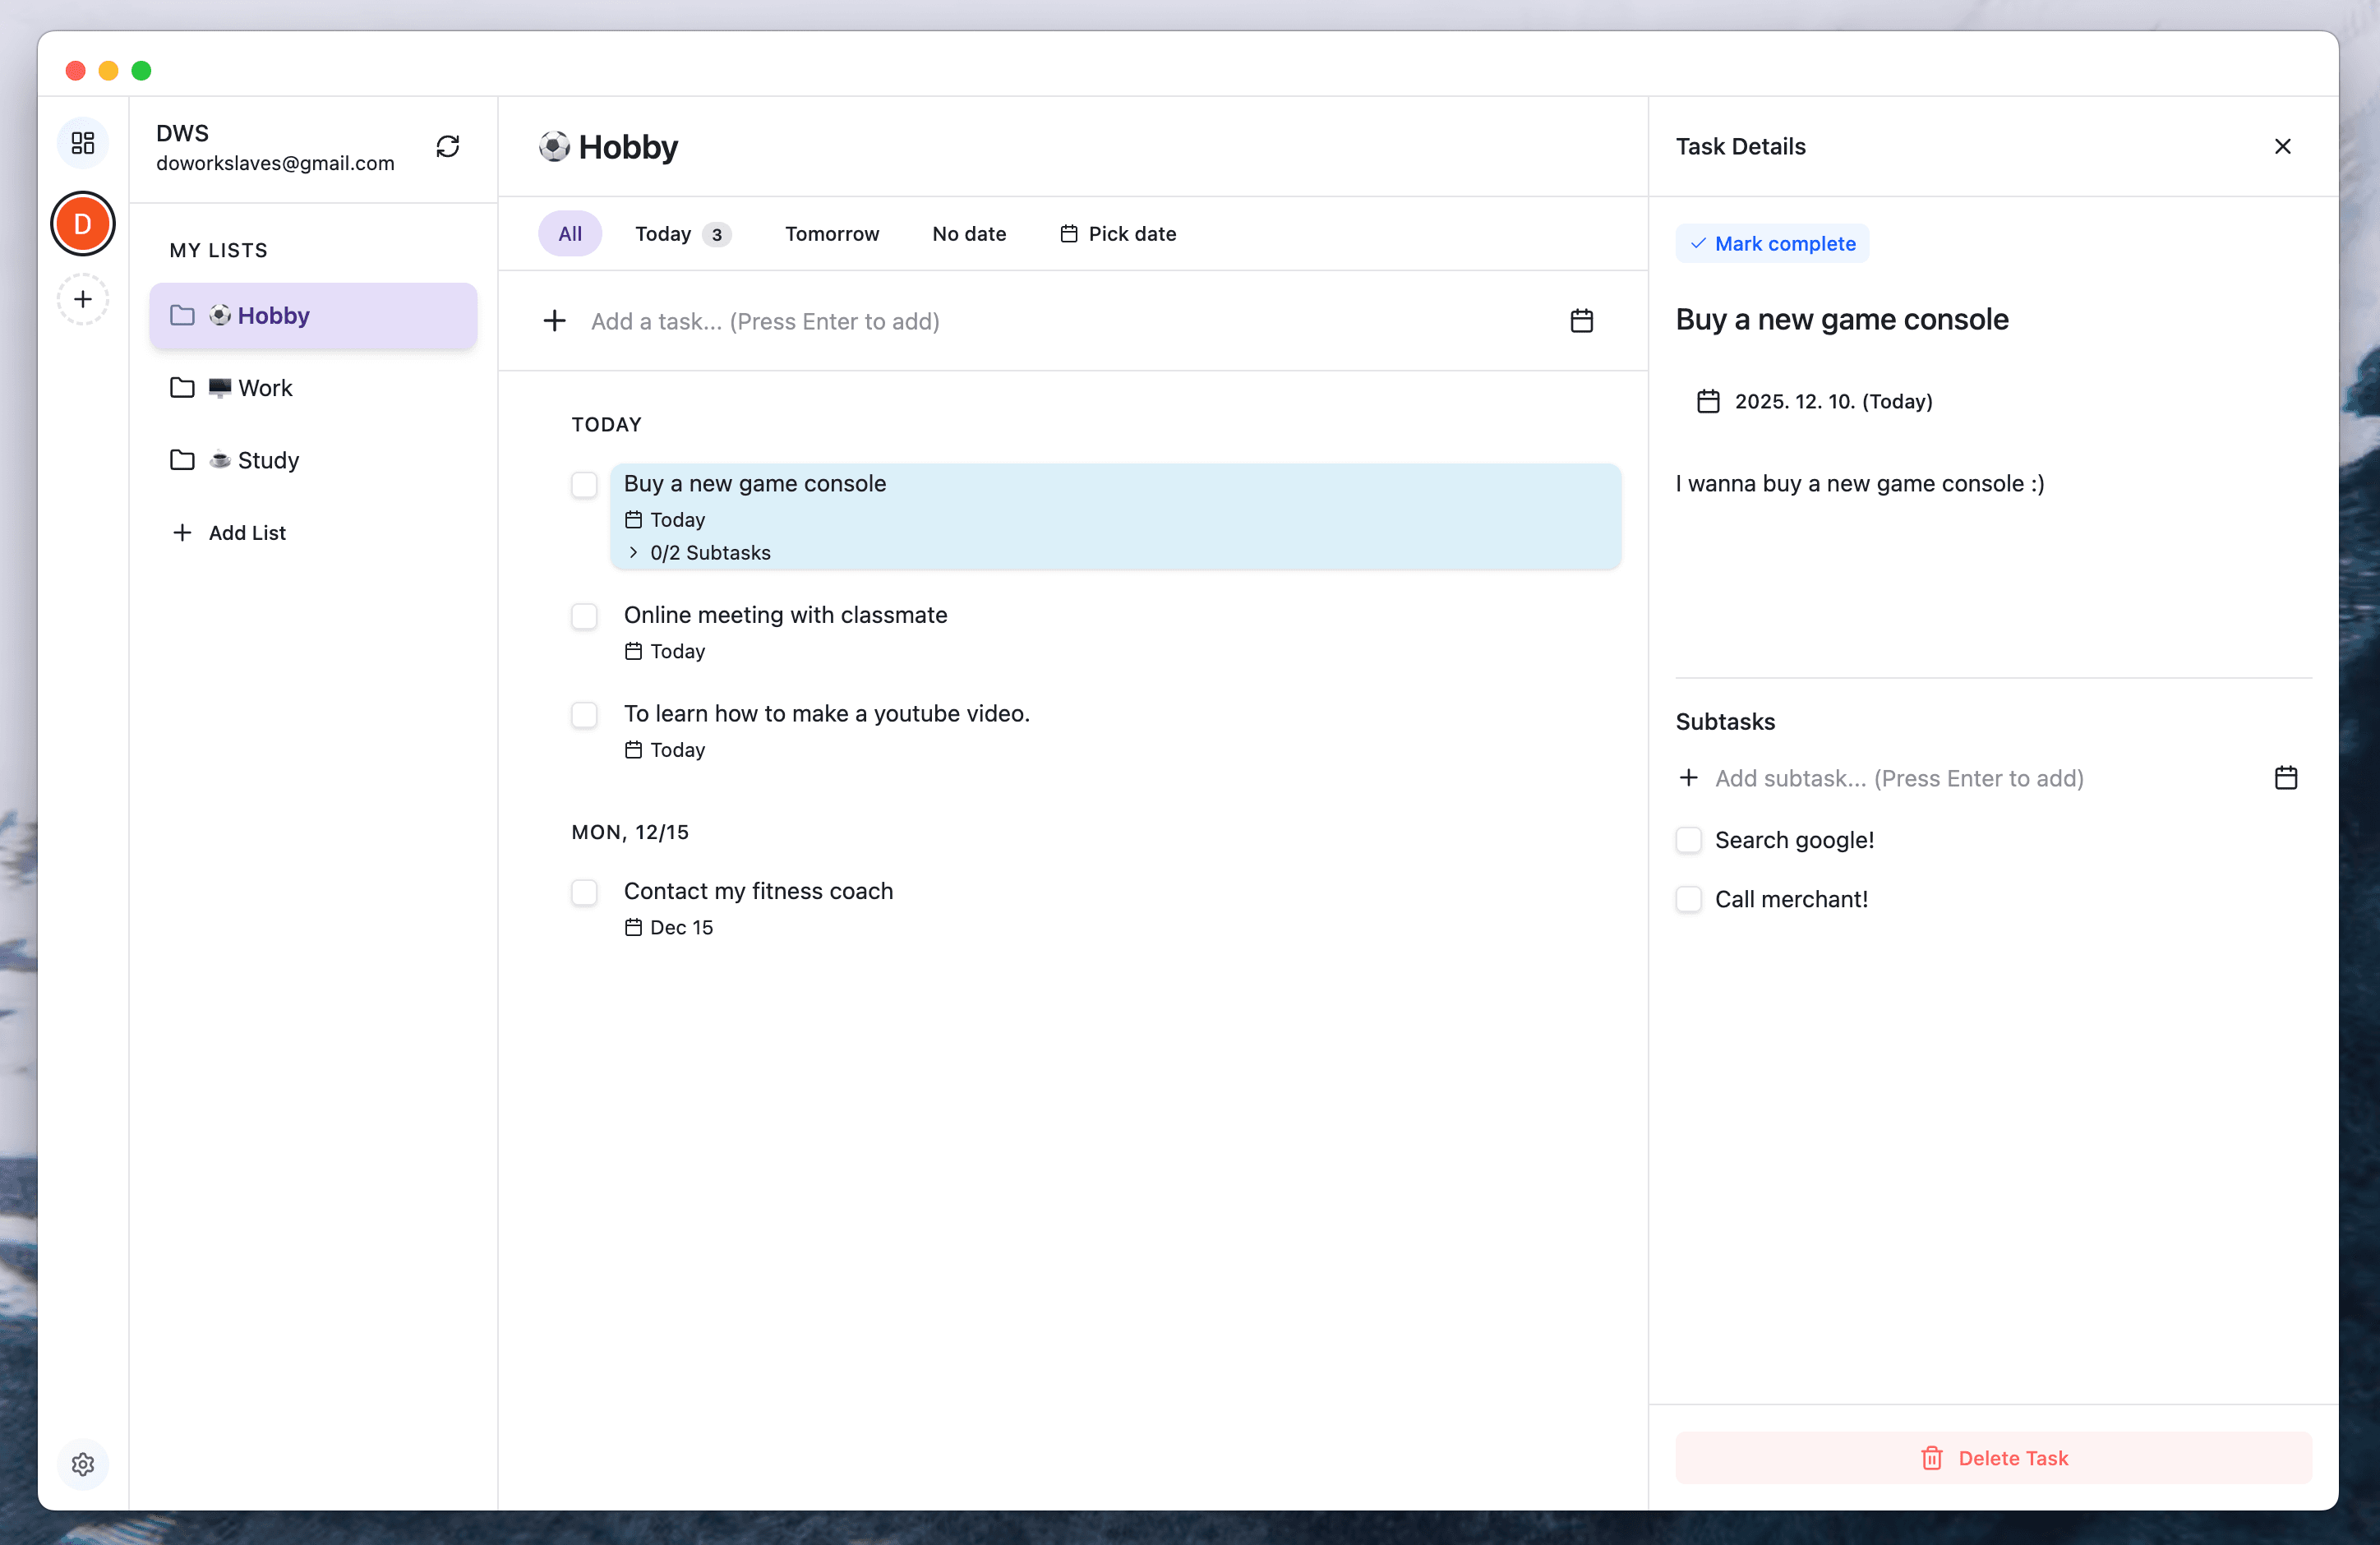Check off the Buy a new game console task
Viewport: 2380px width, 1545px height.
coord(584,485)
